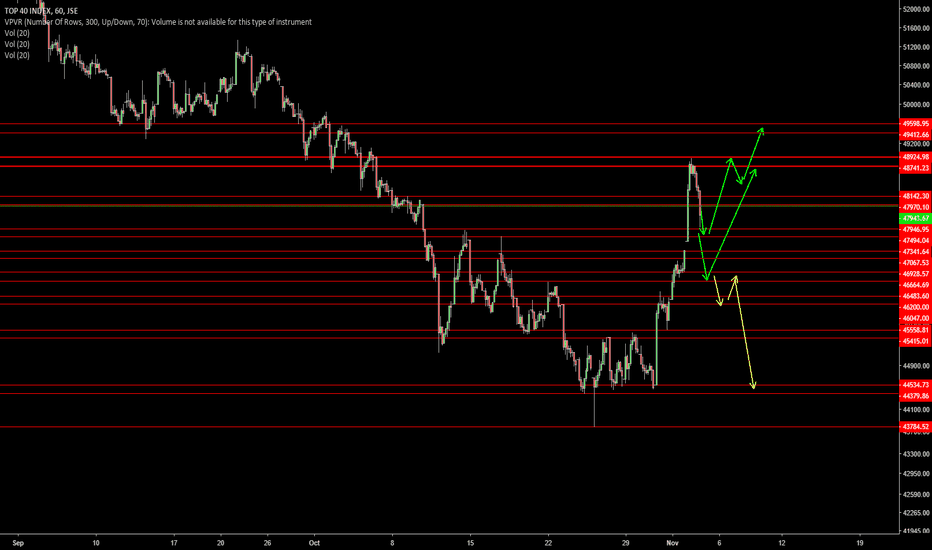Select the 44379.86 price label

[x=915, y=396]
